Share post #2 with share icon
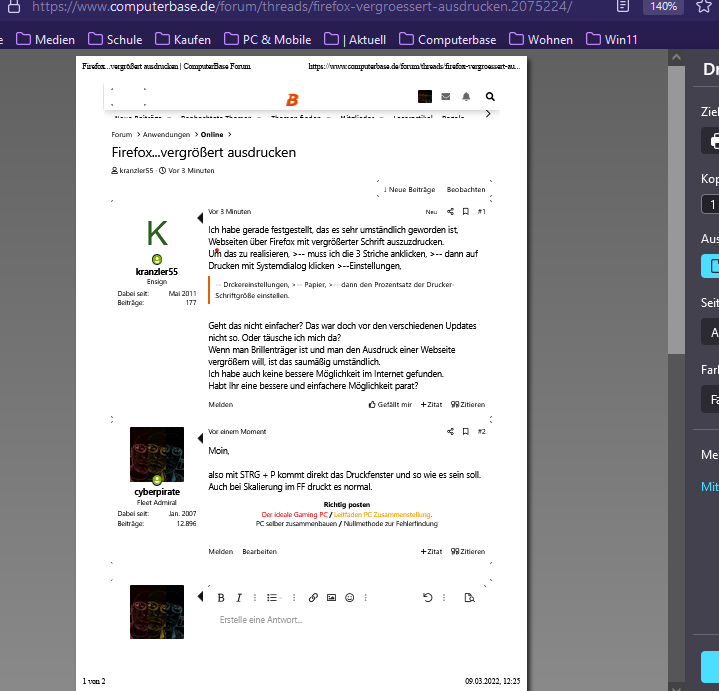This screenshot has width=719, height=691. (450, 431)
